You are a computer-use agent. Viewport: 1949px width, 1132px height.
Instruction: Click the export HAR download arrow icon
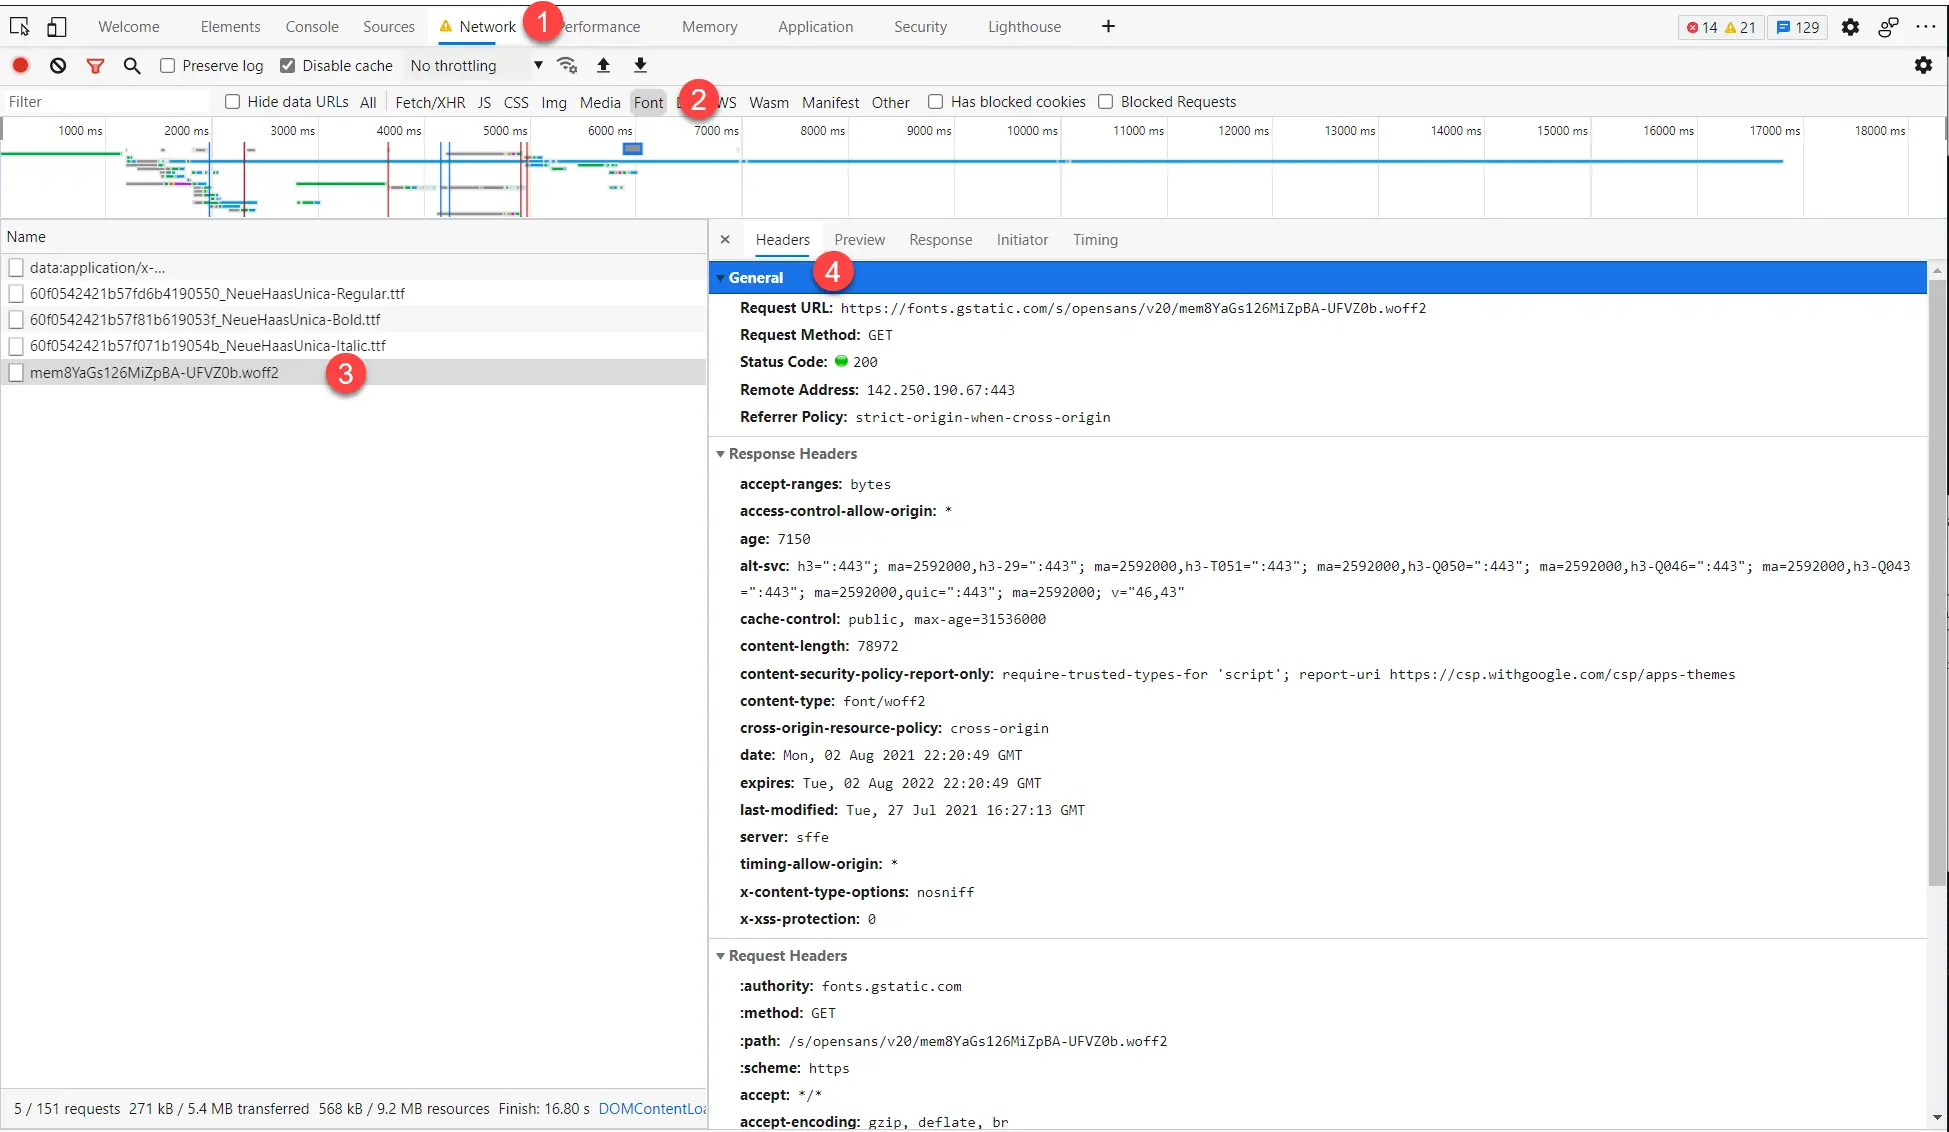coord(640,66)
